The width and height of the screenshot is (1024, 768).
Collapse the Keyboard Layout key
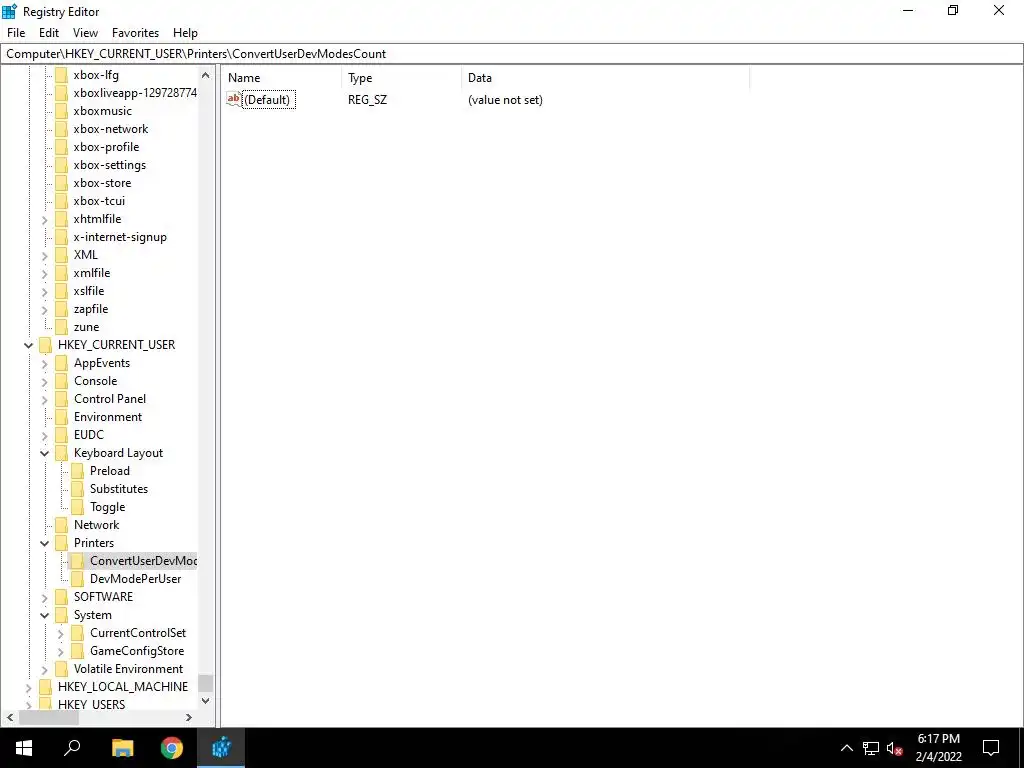click(44, 453)
